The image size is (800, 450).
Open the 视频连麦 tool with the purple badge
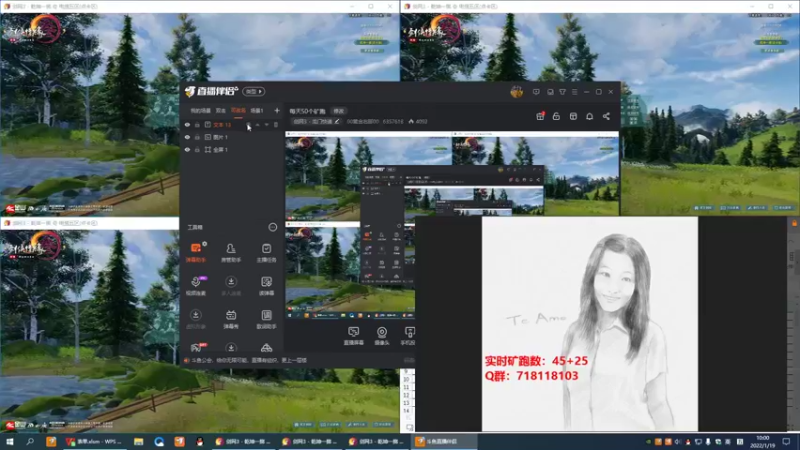click(195, 286)
